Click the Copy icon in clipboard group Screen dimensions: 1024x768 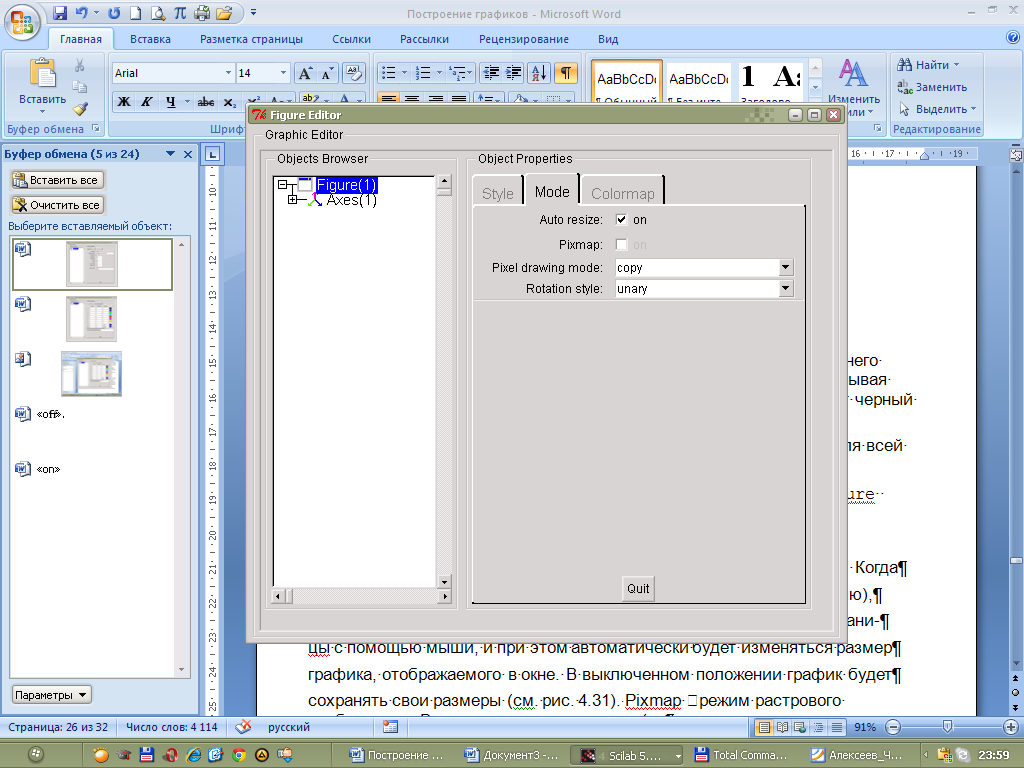point(80,87)
